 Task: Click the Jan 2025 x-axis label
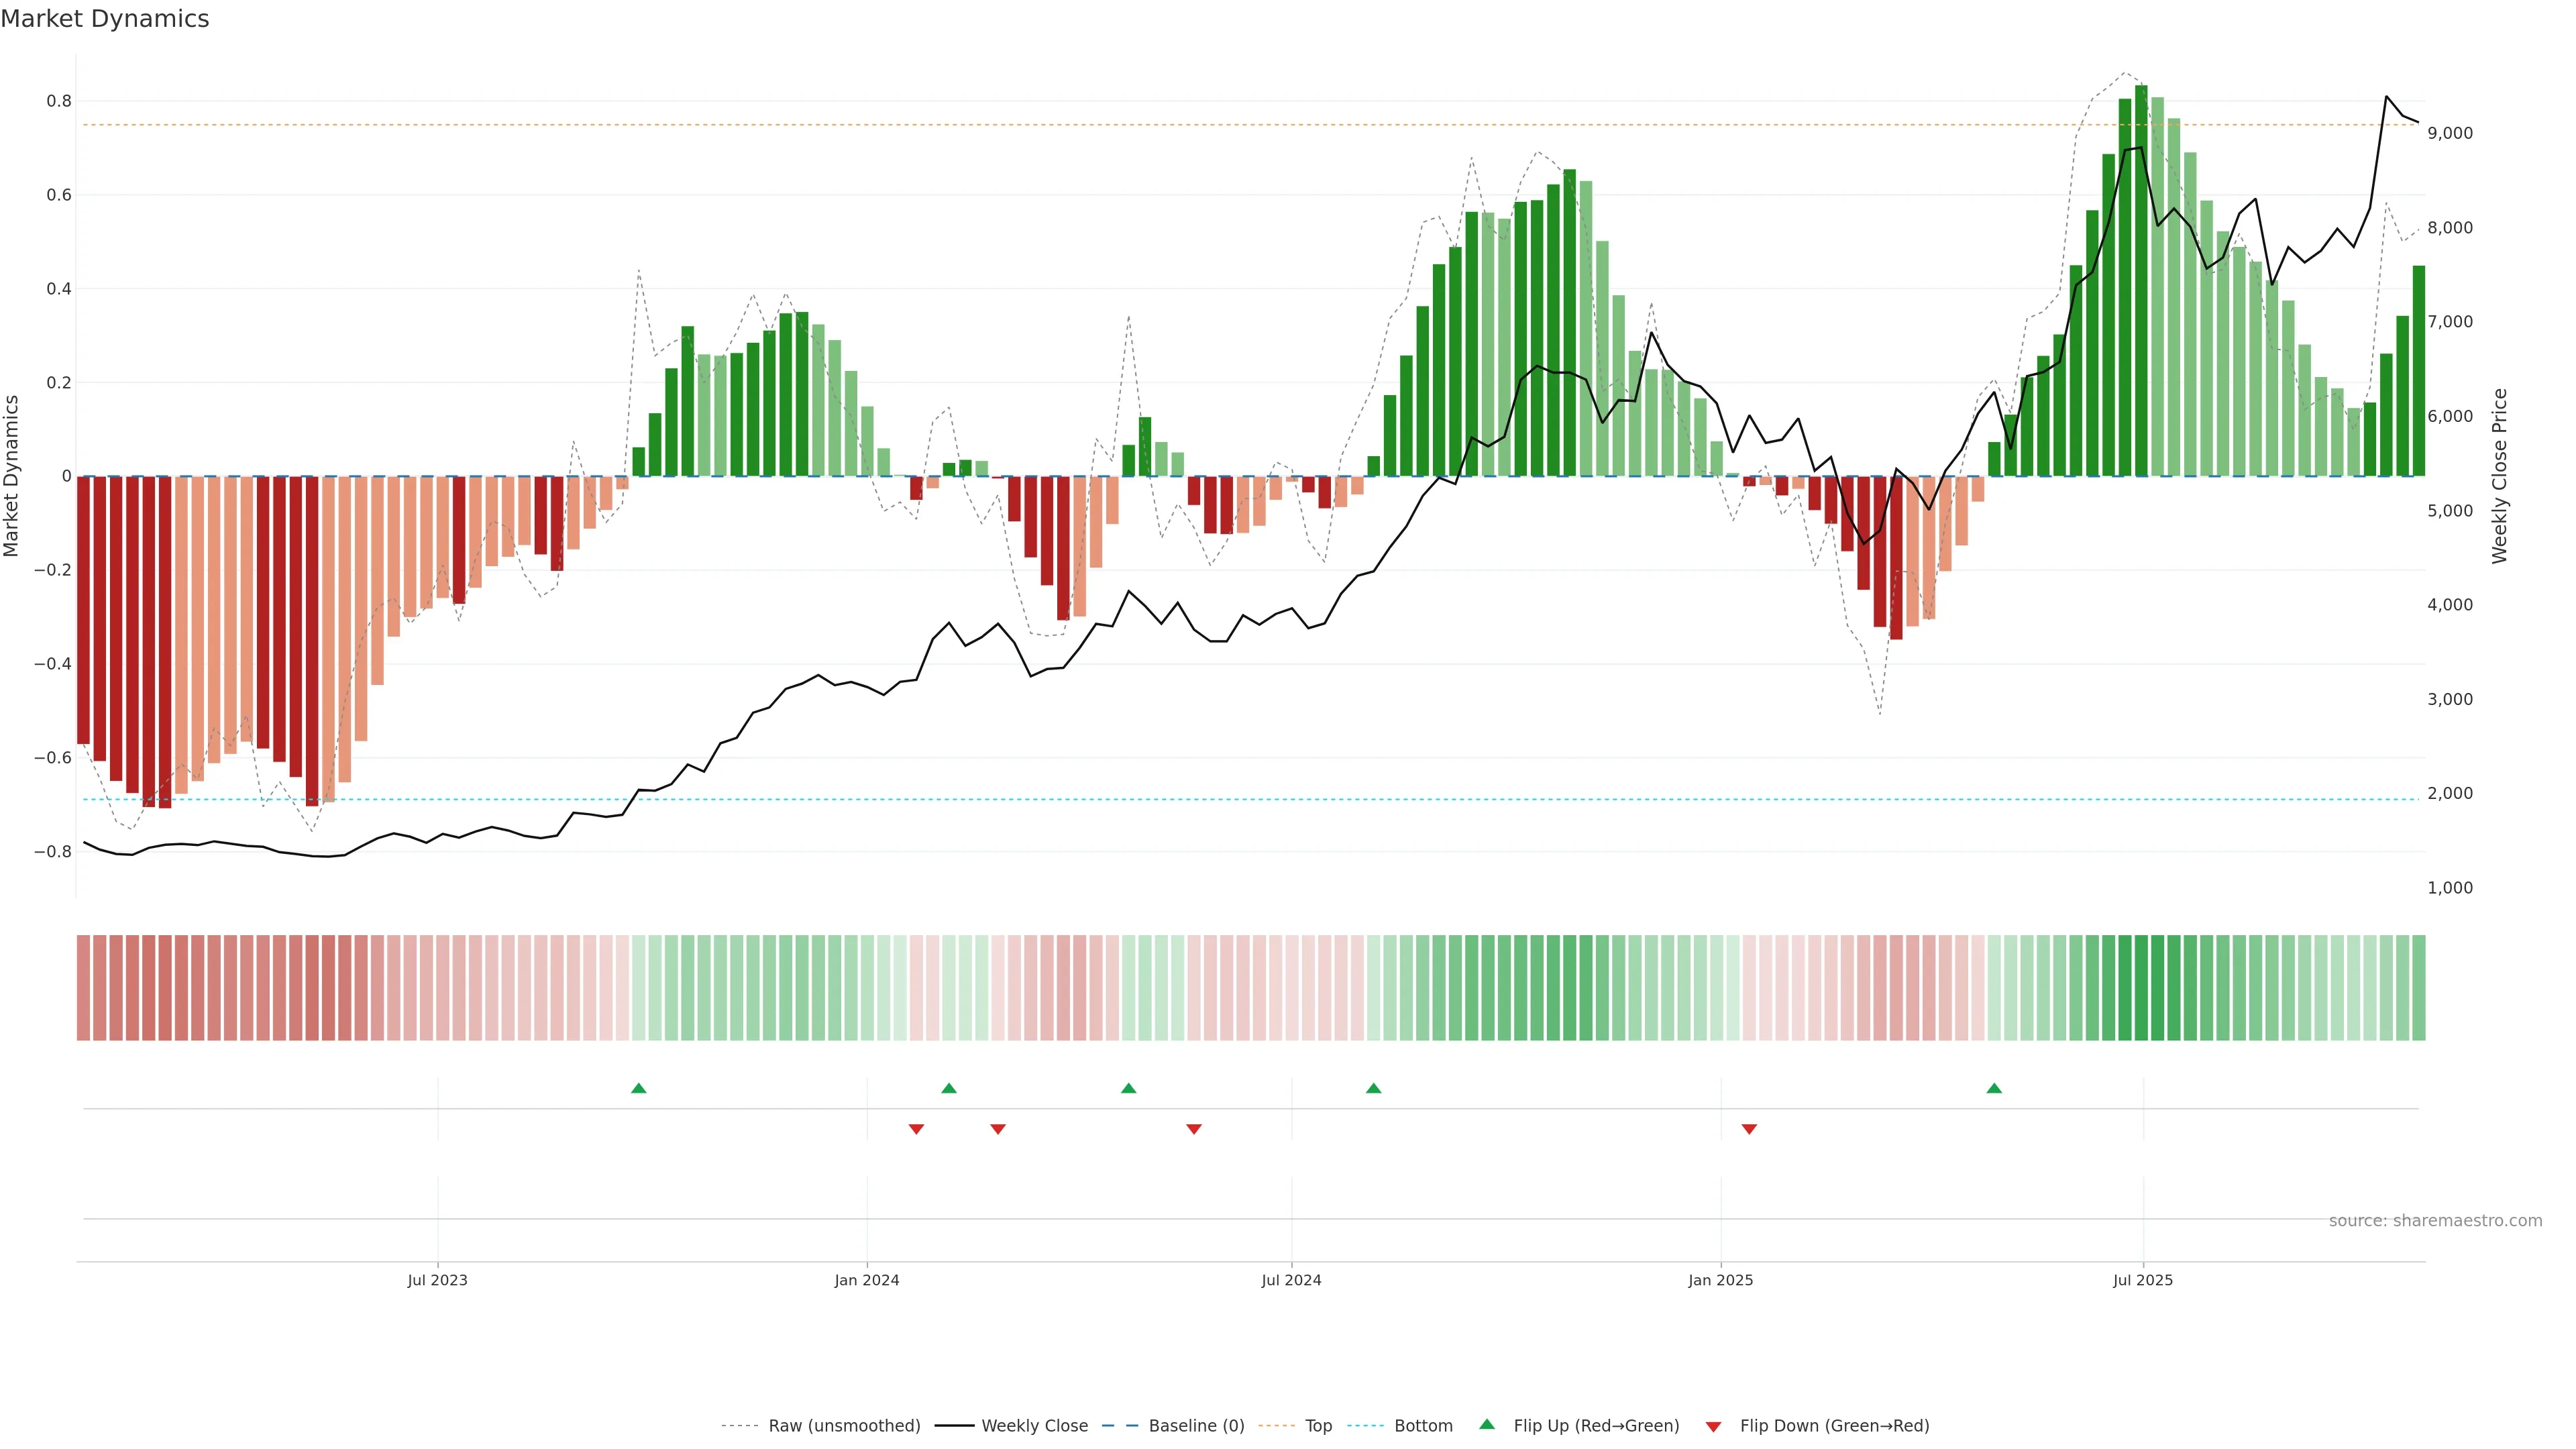[1720, 1280]
